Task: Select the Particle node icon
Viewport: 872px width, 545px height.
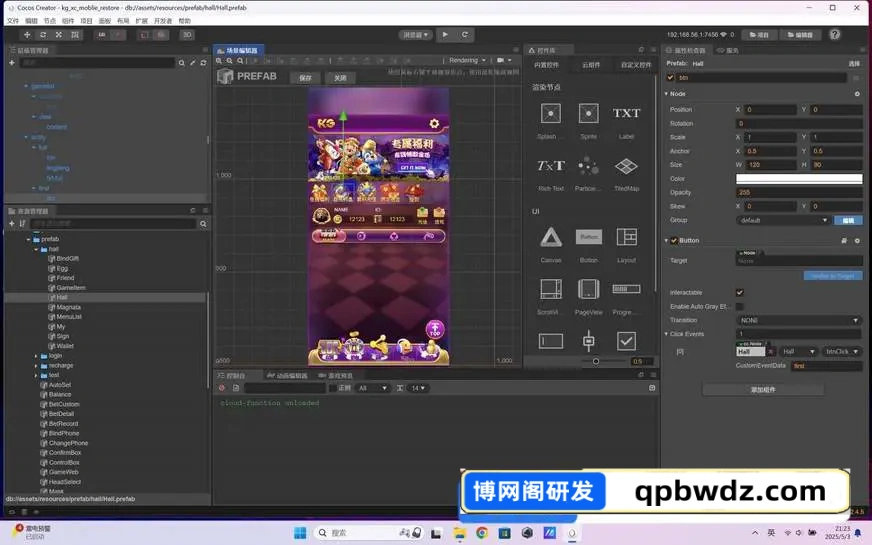Action: 588,166
